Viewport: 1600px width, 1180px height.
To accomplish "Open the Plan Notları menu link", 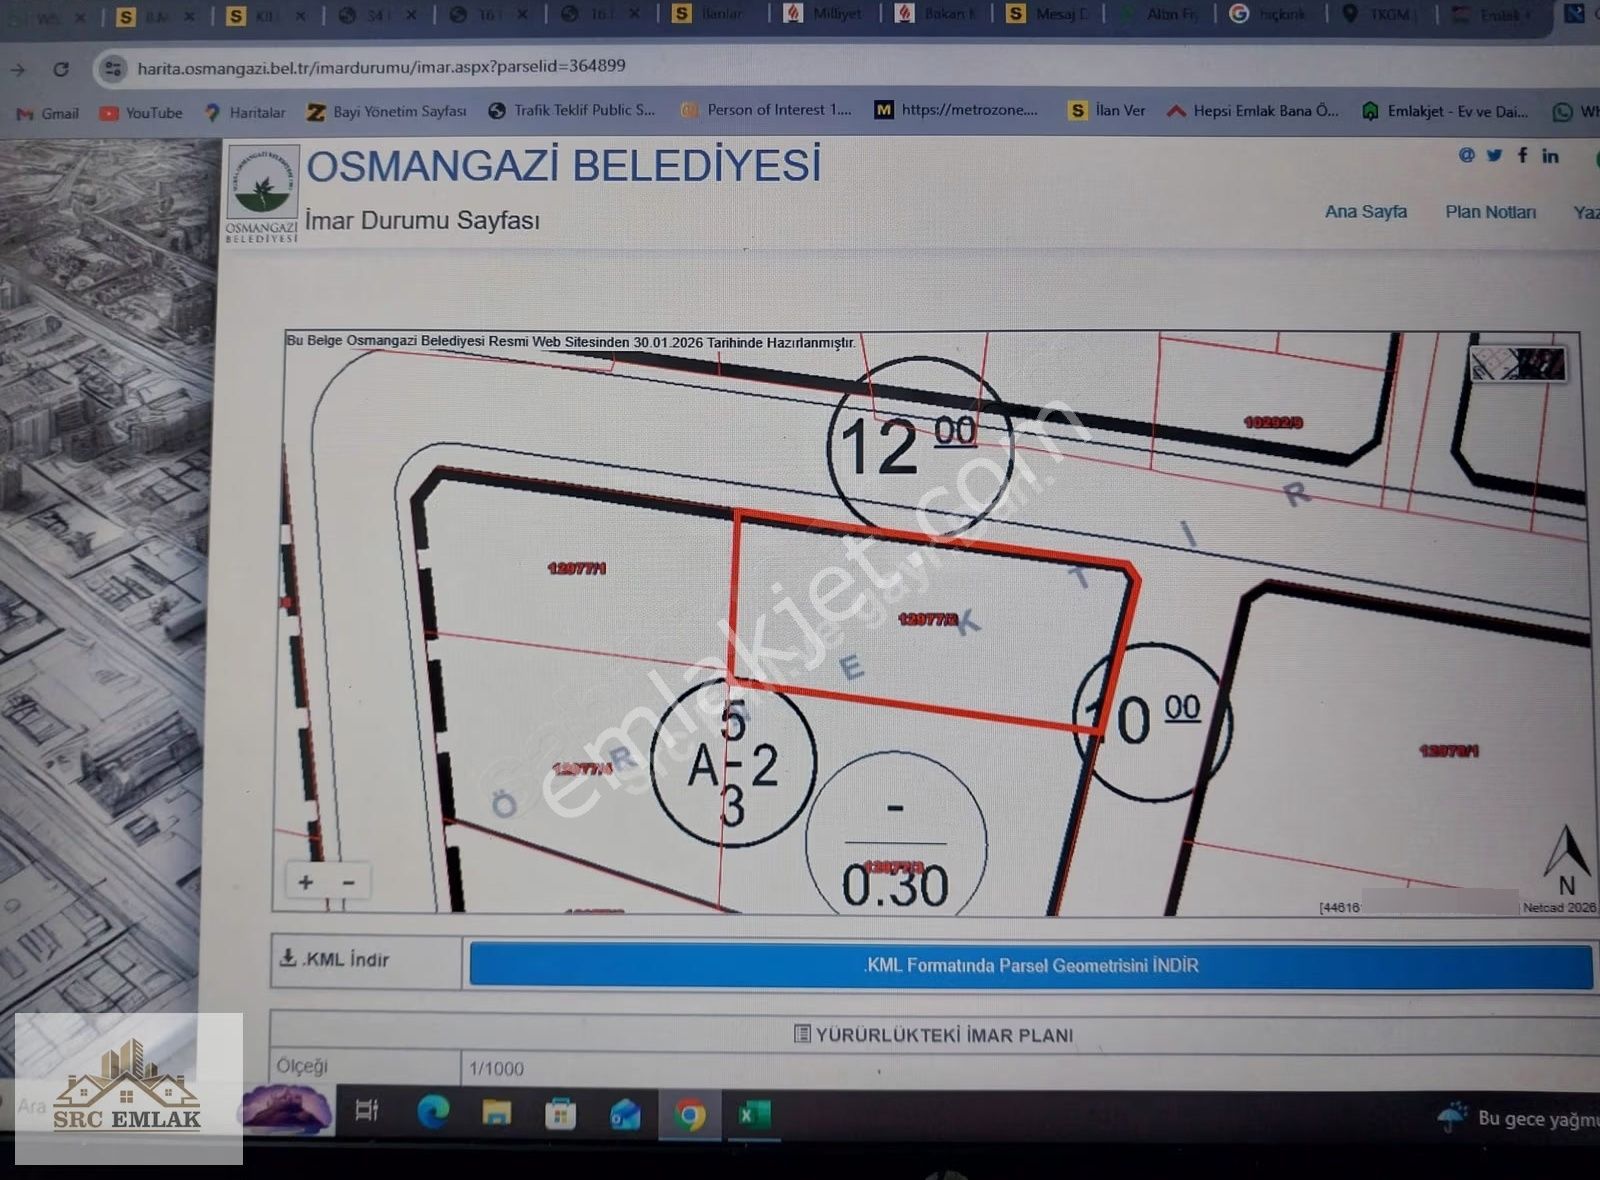I will point(1490,212).
